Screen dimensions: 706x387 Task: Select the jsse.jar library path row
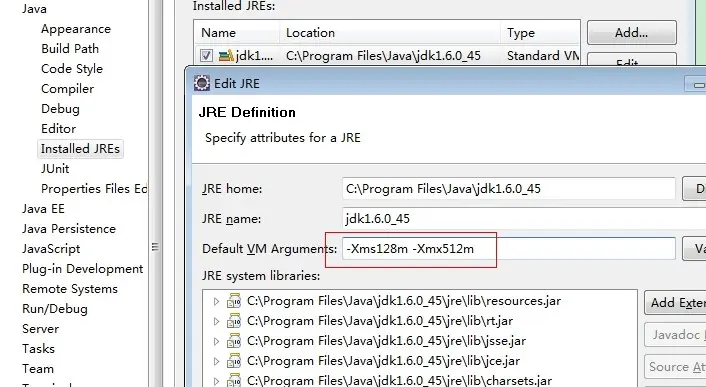(x=386, y=341)
